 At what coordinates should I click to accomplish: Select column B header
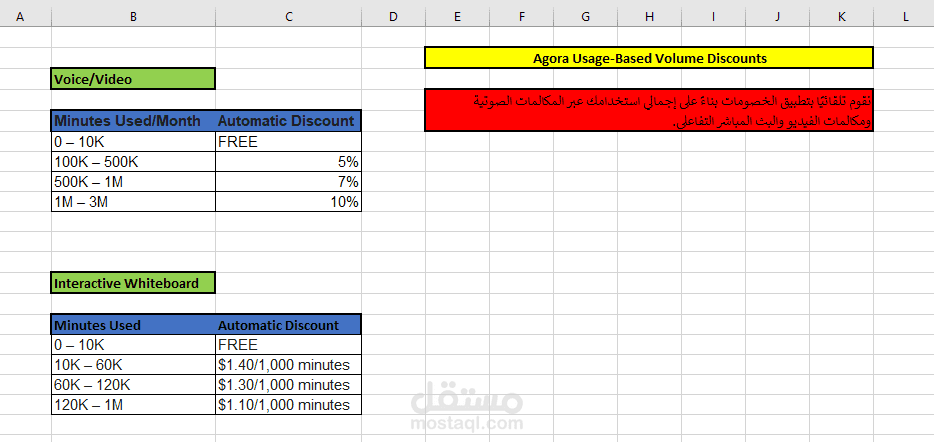133,17
